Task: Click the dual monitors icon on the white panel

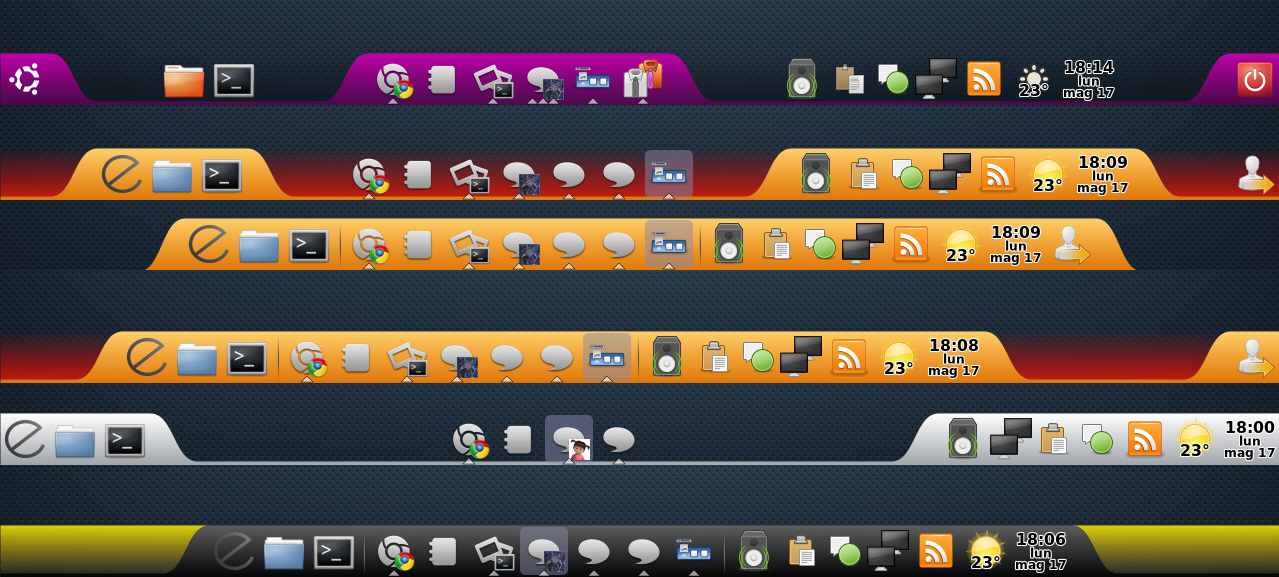Action: (1010, 437)
